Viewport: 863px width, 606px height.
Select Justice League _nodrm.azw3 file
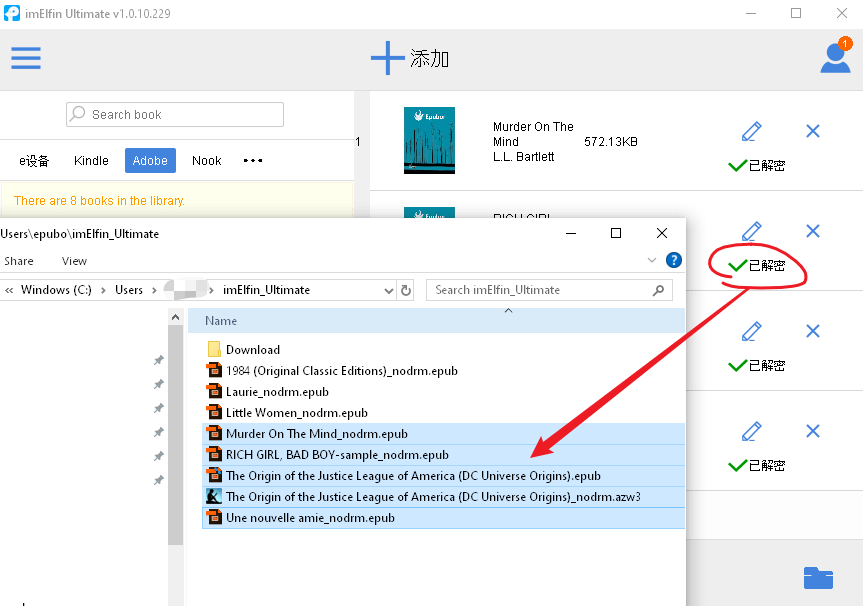click(444, 496)
